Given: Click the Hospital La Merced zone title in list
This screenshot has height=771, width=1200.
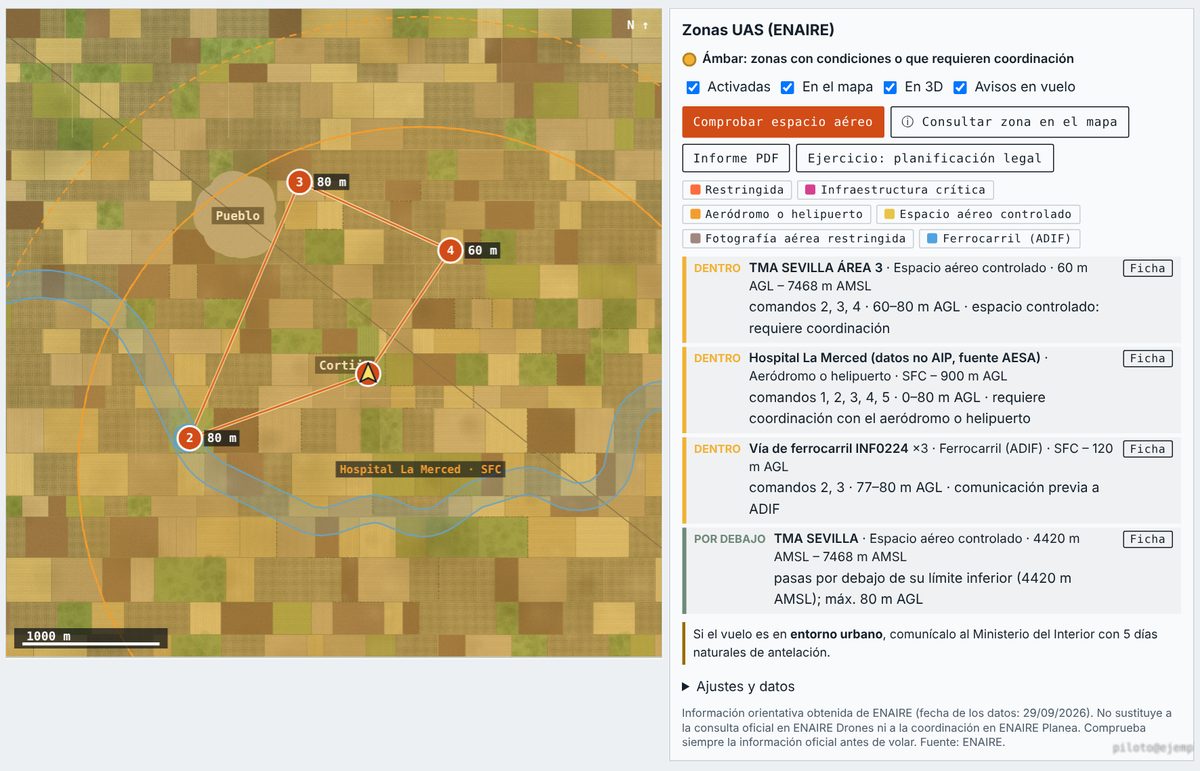Looking at the screenshot, I should pos(895,358).
